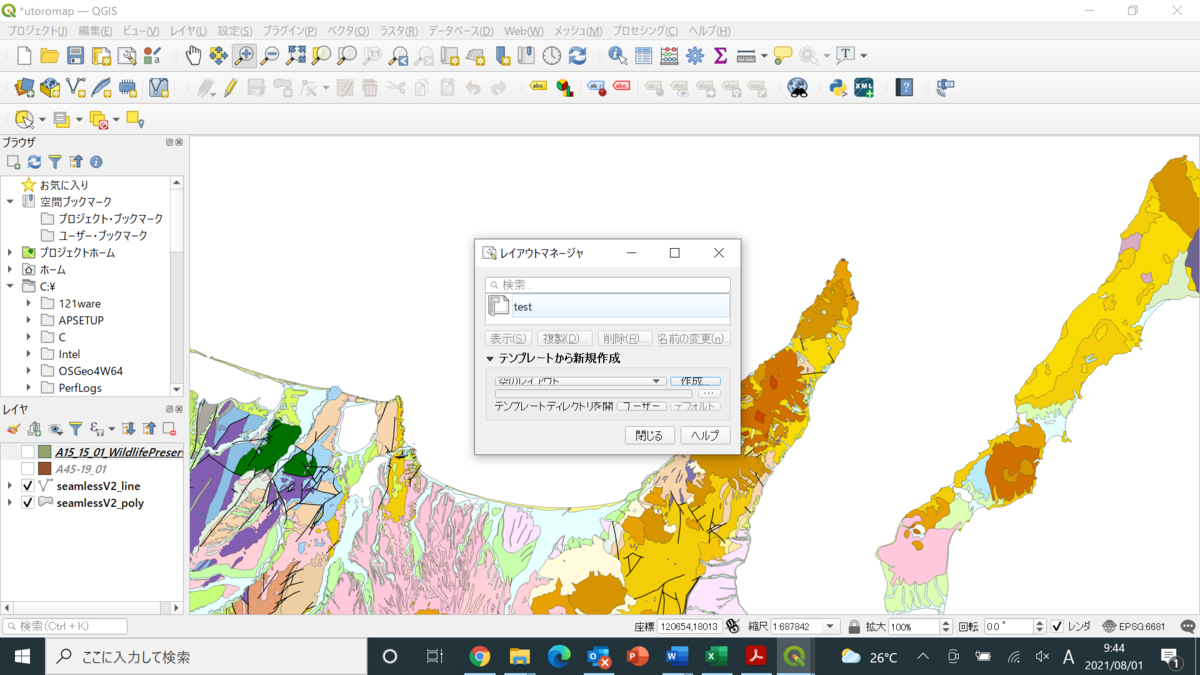Open project with the folder icon

click(x=49, y=56)
